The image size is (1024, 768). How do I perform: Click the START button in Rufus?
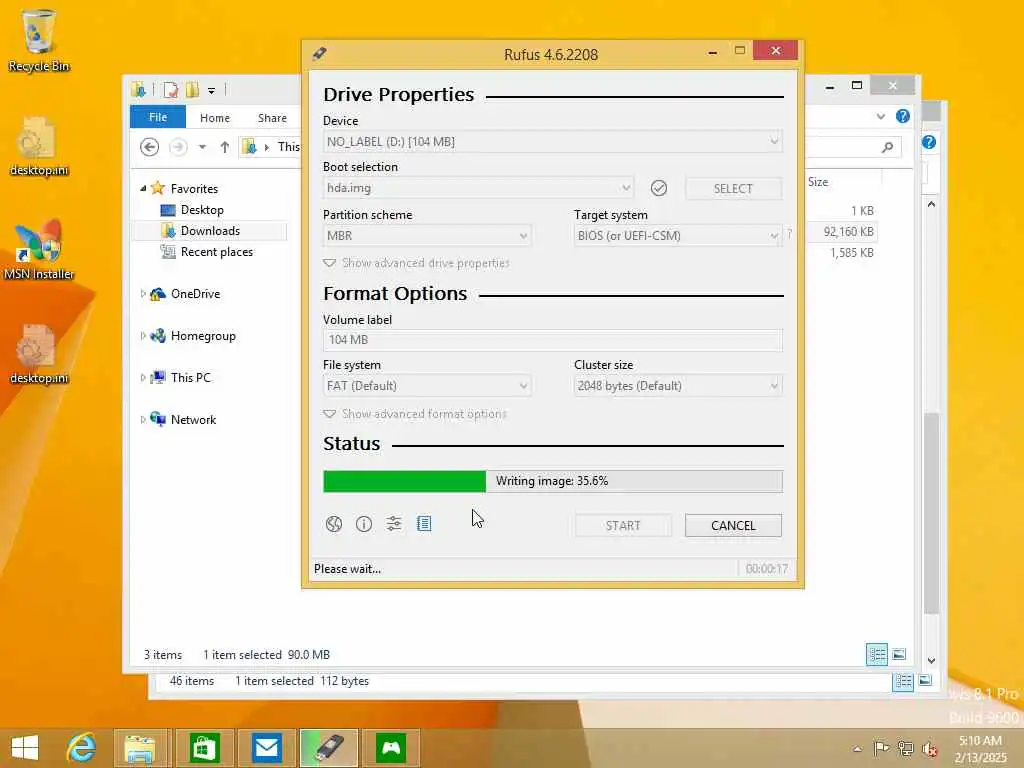click(x=623, y=526)
